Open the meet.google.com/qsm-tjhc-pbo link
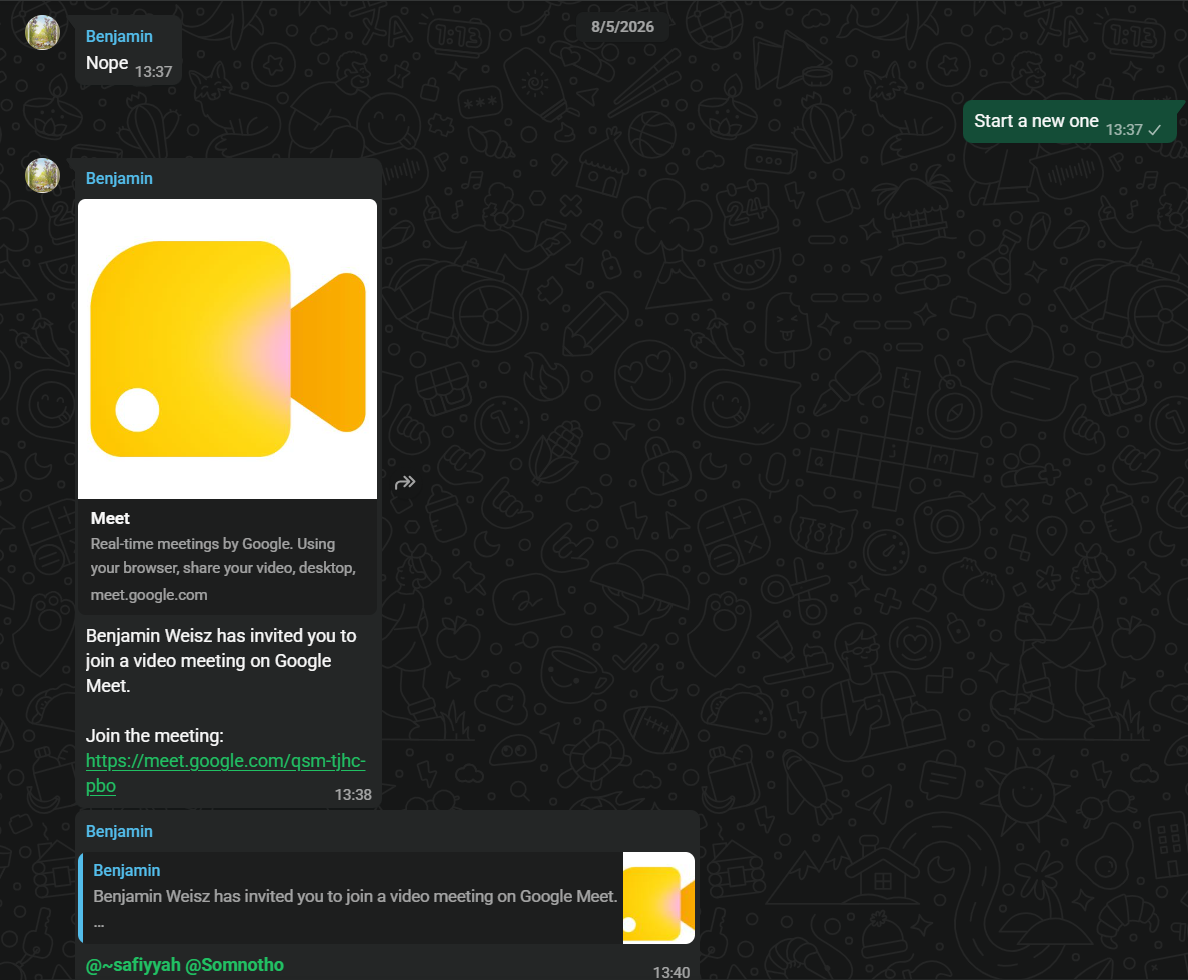Image resolution: width=1188 pixels, height=980 pixels. tap(225, 772)
